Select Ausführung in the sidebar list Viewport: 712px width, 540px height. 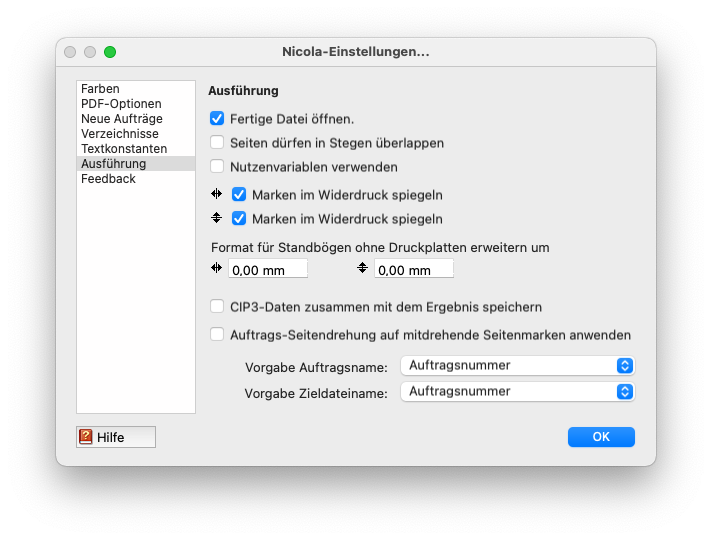coord(136,163)
